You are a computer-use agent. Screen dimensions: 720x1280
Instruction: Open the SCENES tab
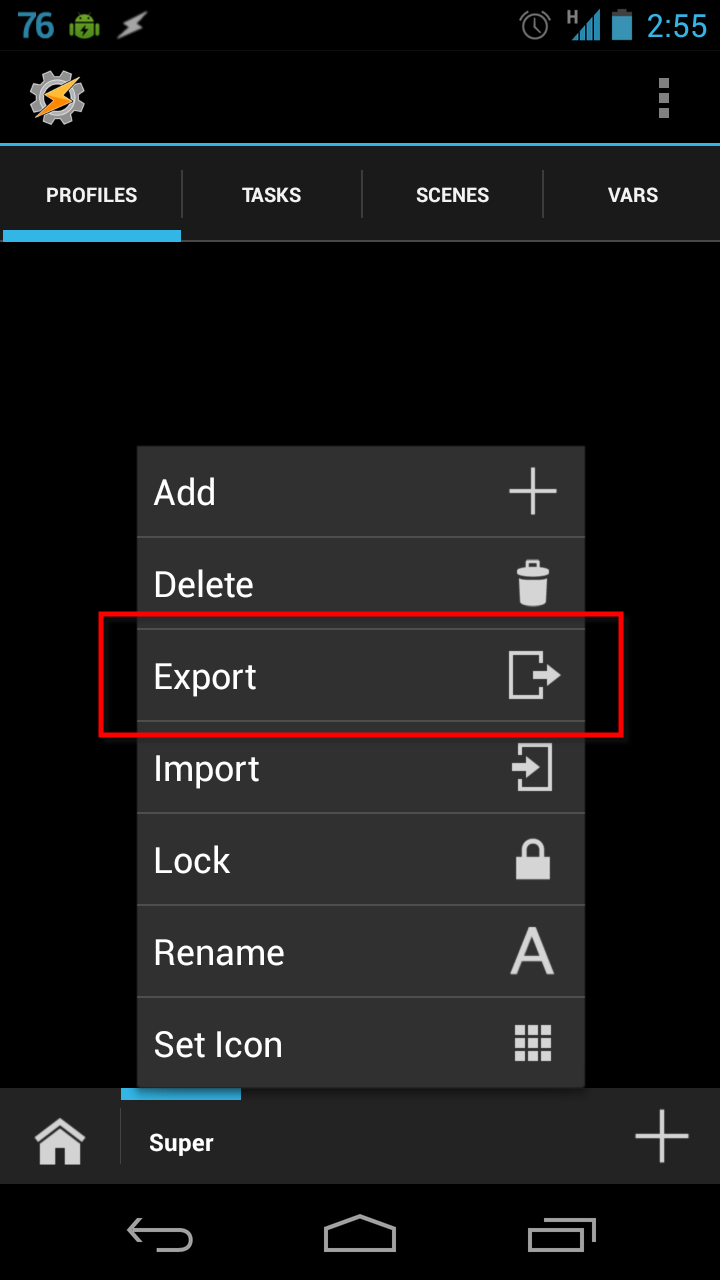tap(452, 194)
